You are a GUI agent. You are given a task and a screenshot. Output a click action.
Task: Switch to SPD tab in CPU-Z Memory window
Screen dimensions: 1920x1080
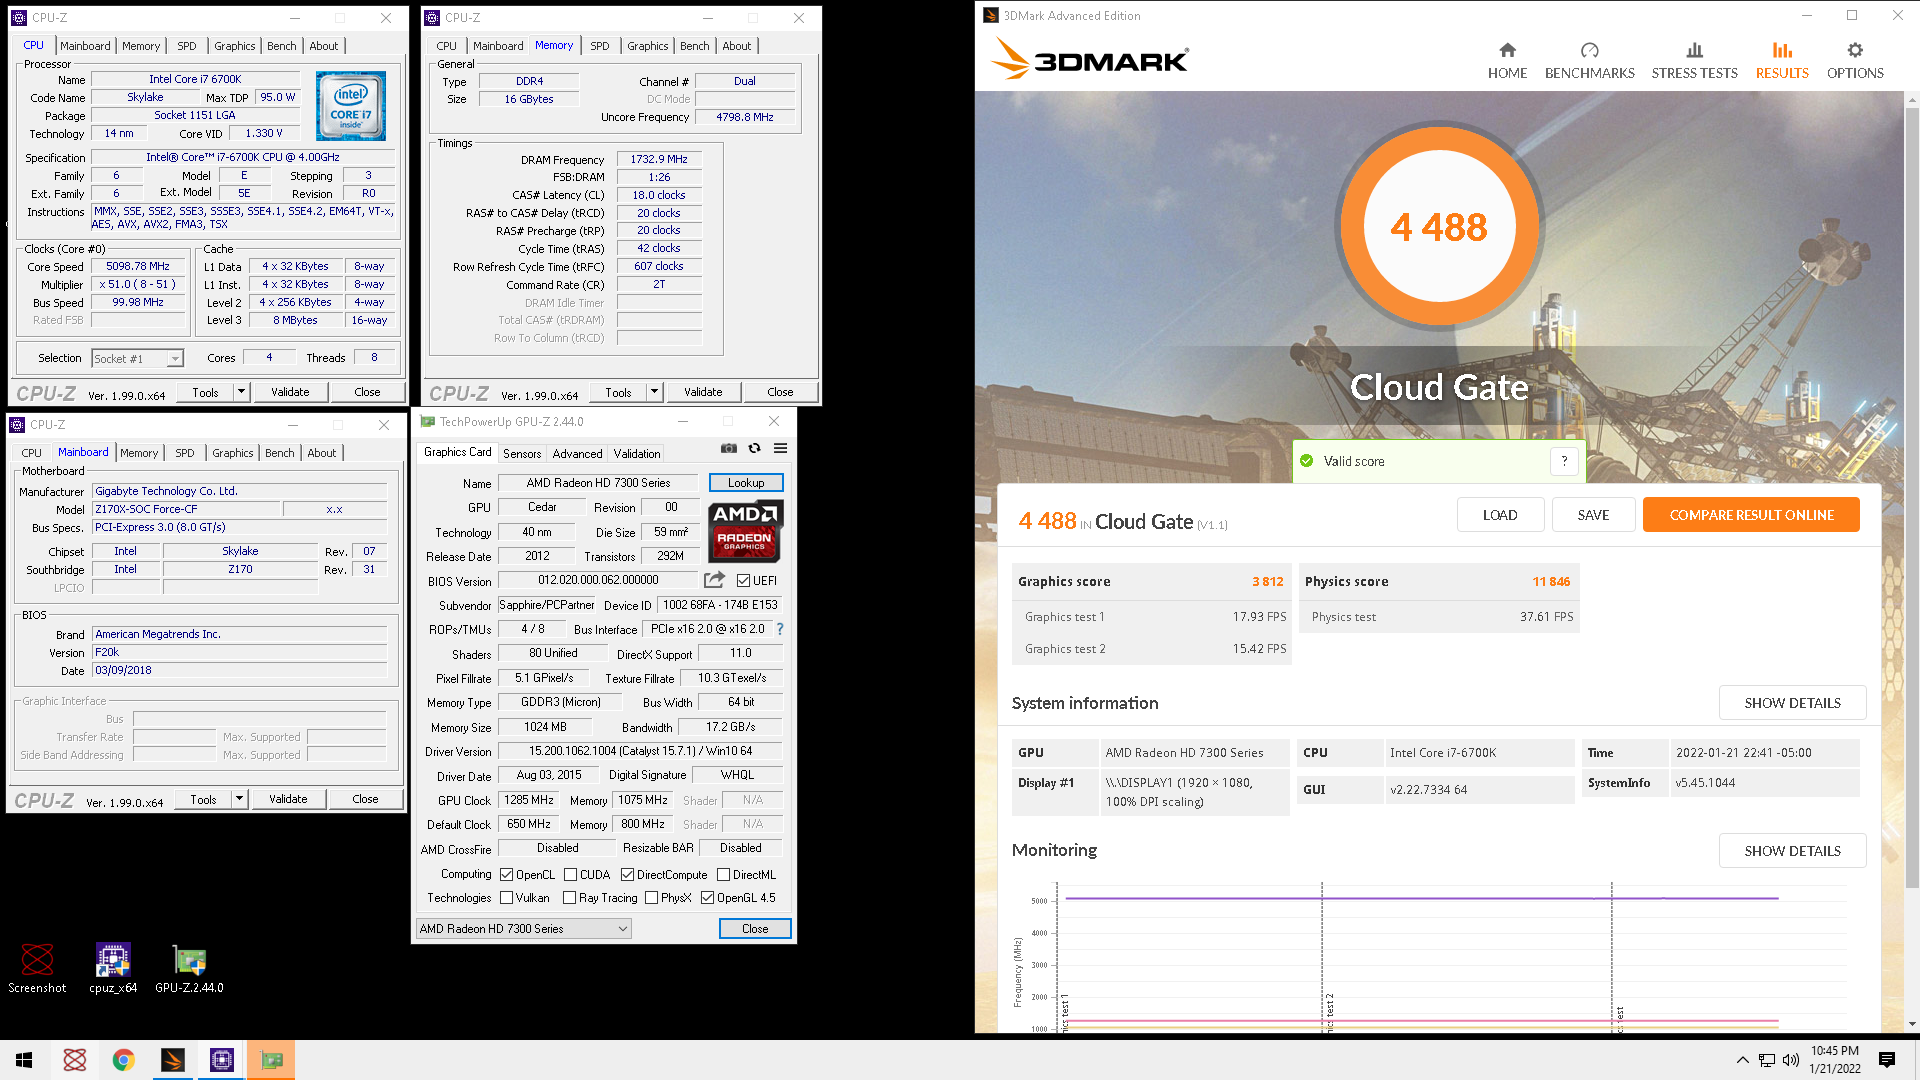coord(599,46)
